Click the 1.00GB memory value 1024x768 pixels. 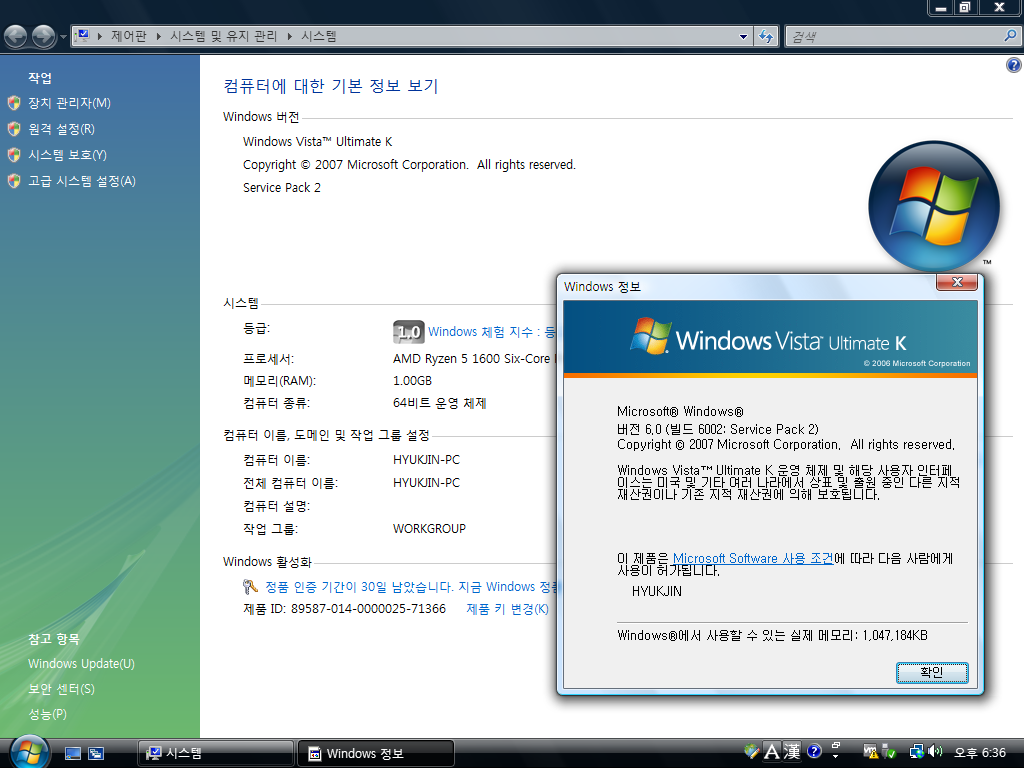coord(412,381)
